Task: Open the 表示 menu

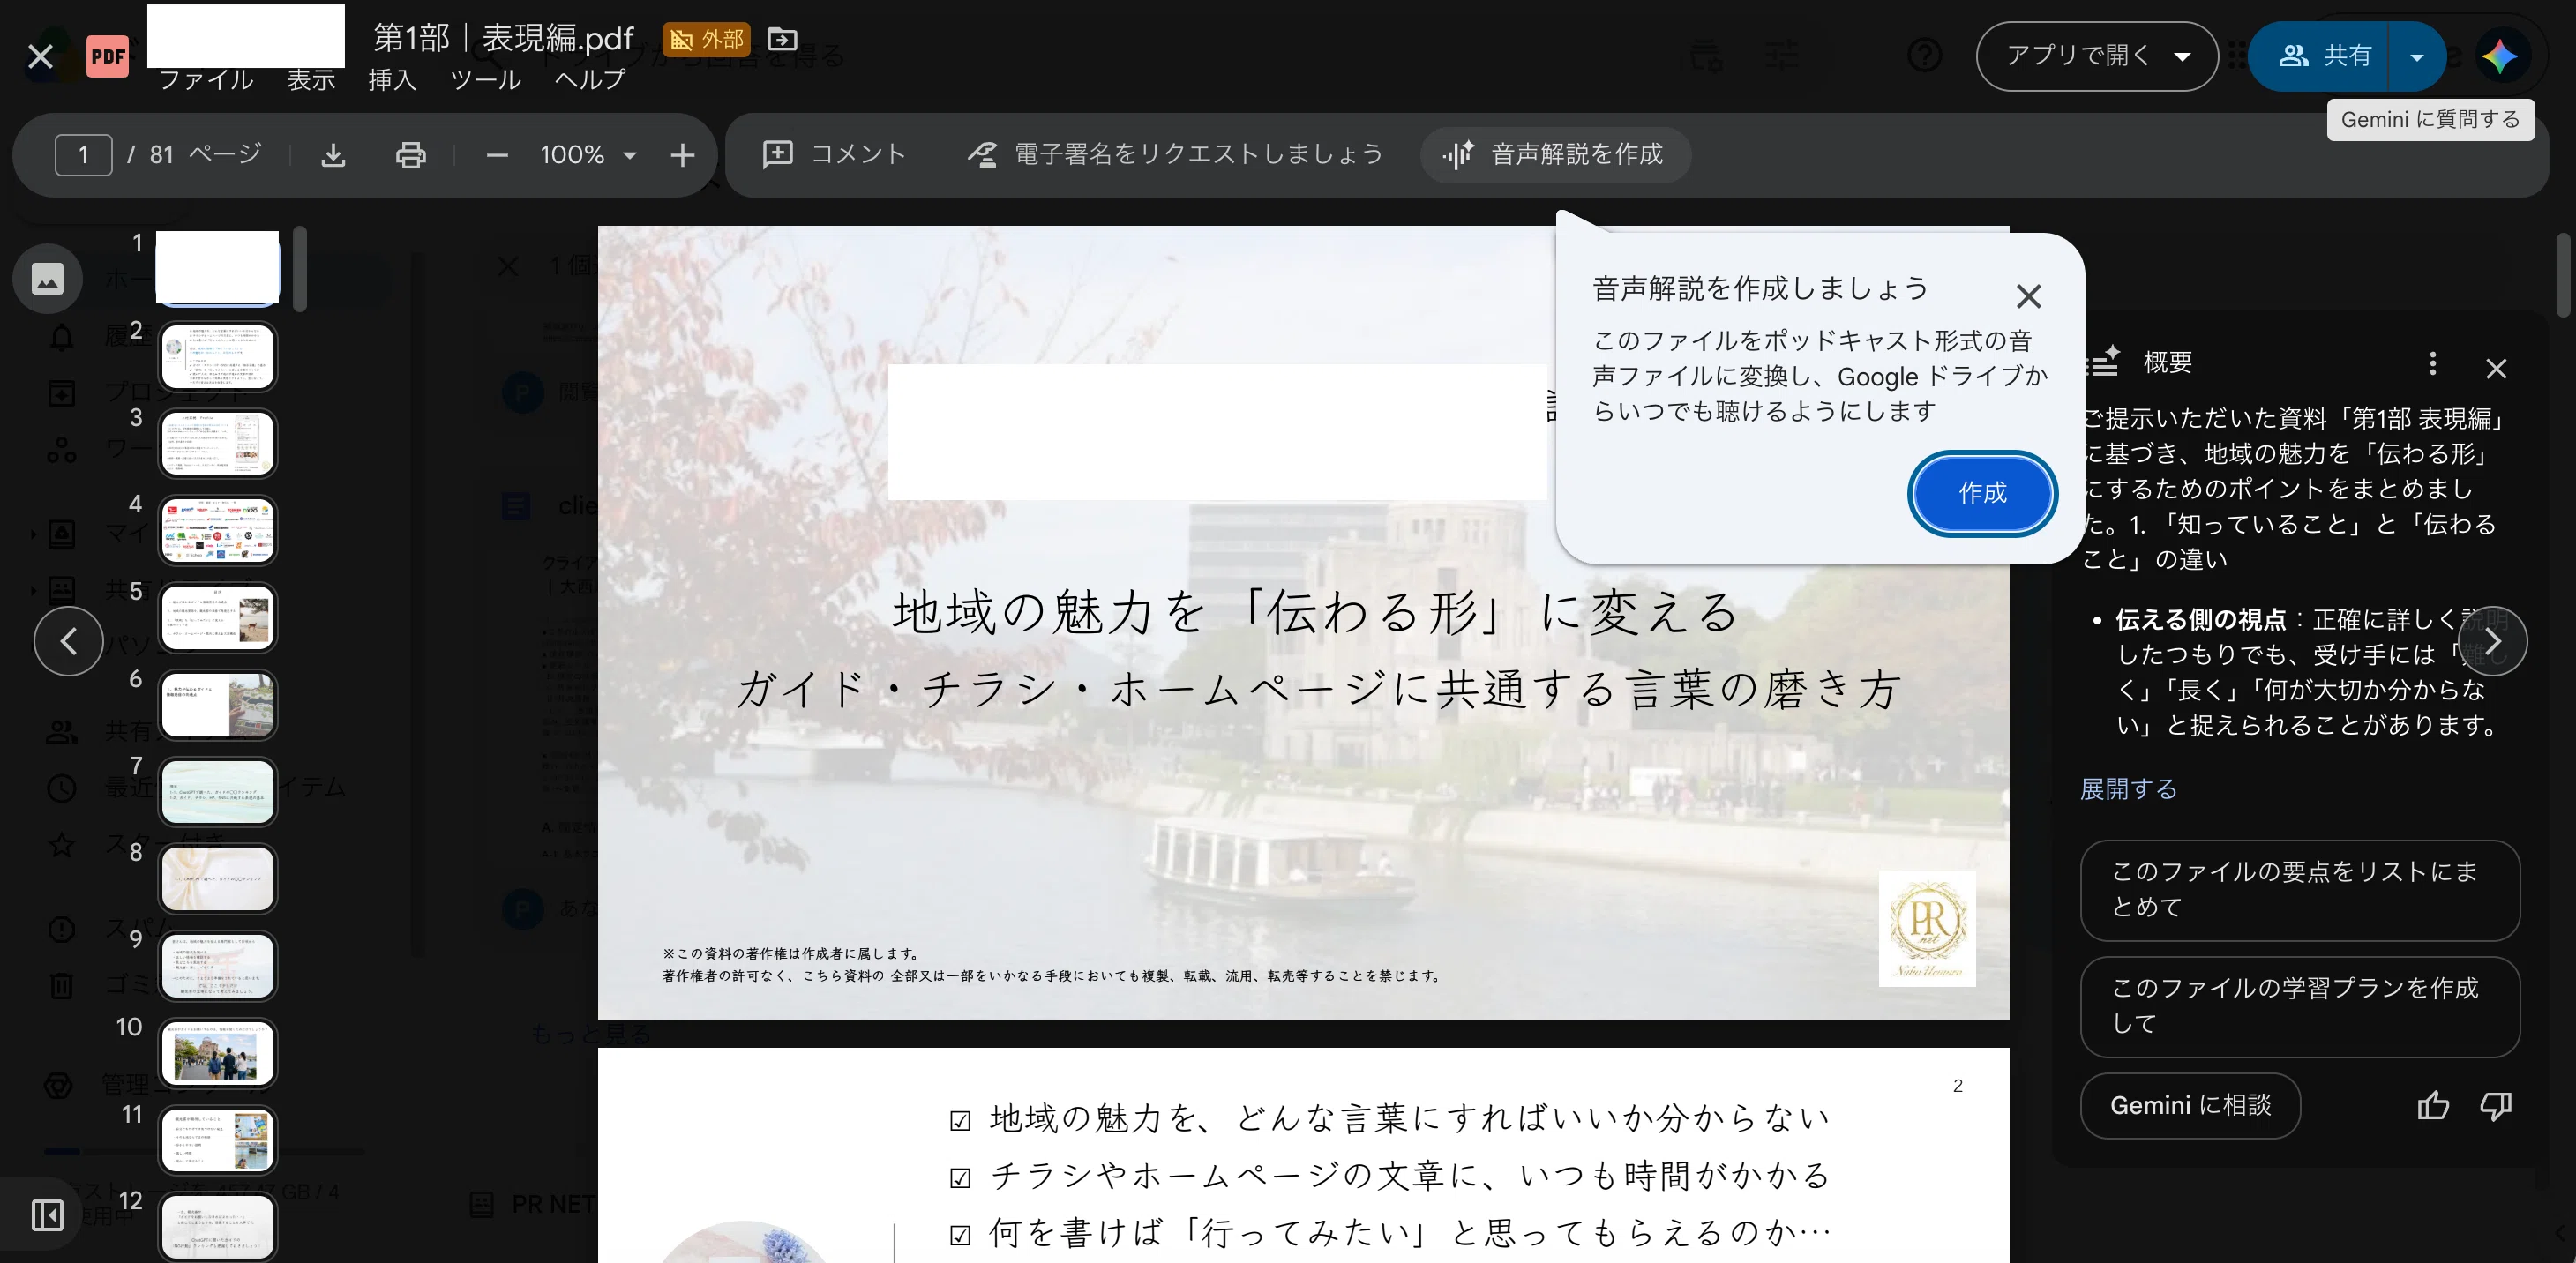Action: coord(311,79)
